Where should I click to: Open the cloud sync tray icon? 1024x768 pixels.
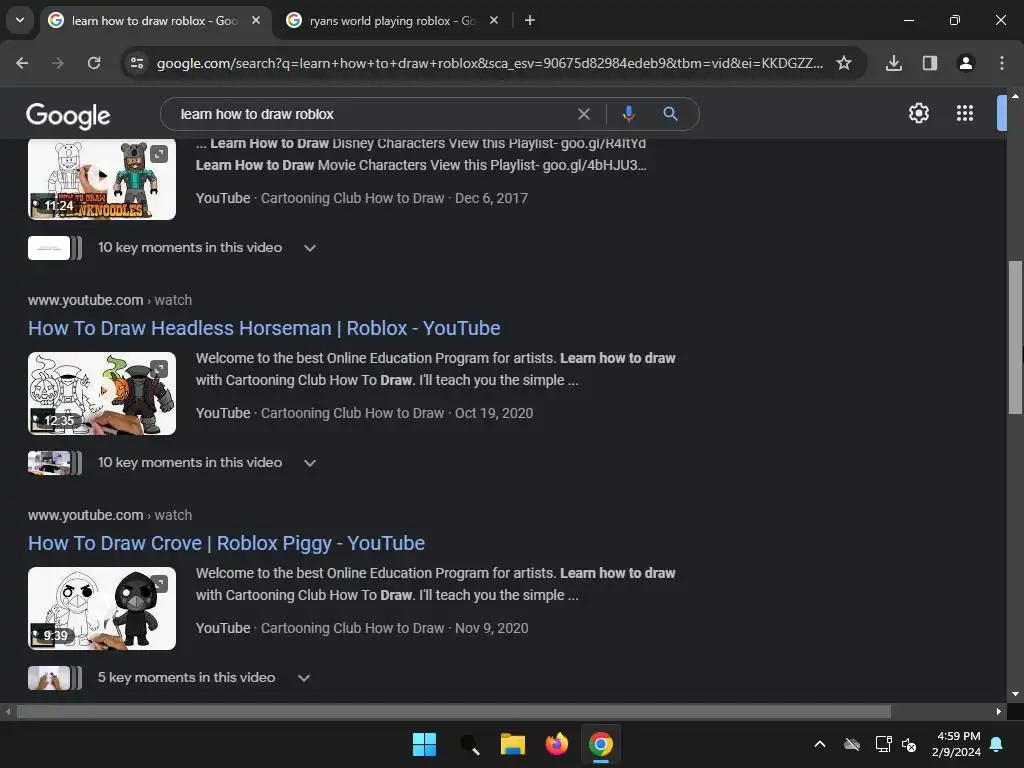pyautogui.click(x=852, y=744)
